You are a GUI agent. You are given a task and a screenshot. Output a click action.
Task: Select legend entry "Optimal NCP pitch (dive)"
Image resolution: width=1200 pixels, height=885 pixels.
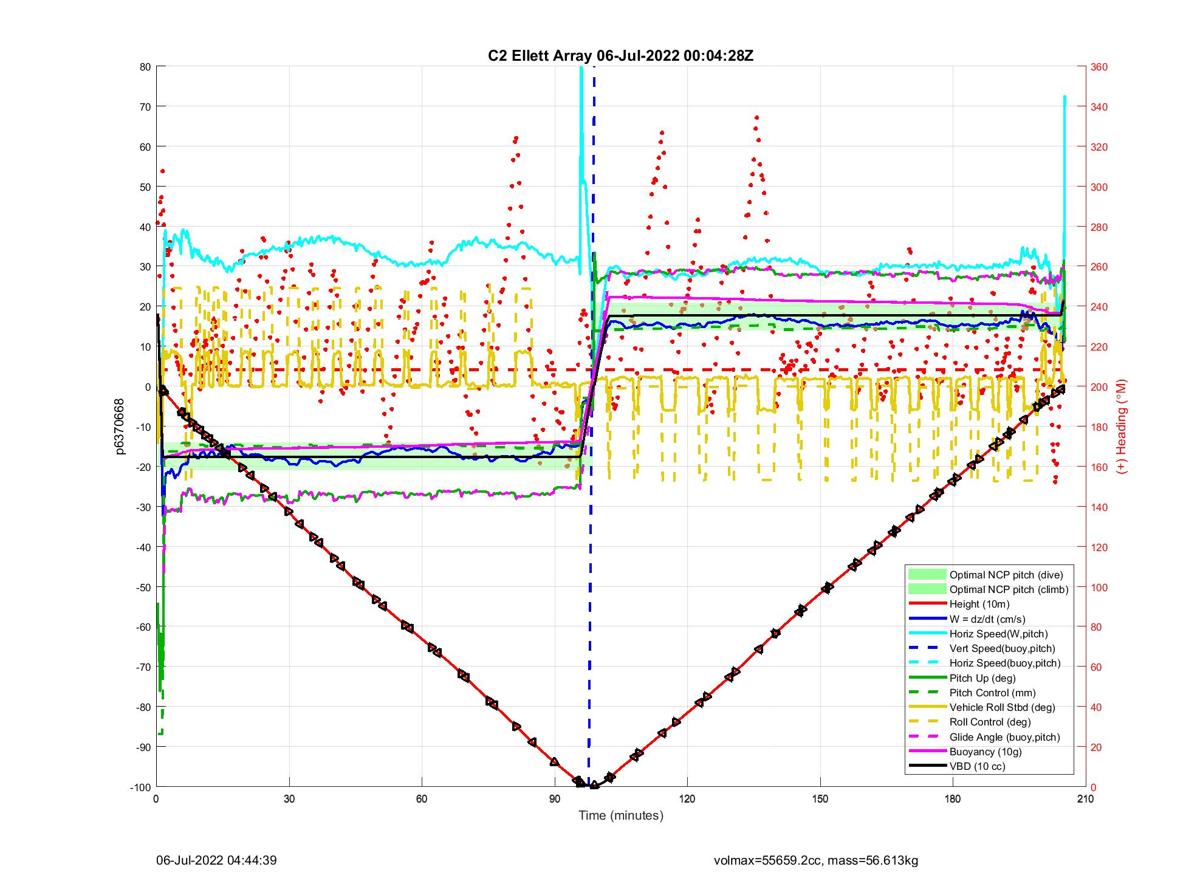tap(1008, 575)
